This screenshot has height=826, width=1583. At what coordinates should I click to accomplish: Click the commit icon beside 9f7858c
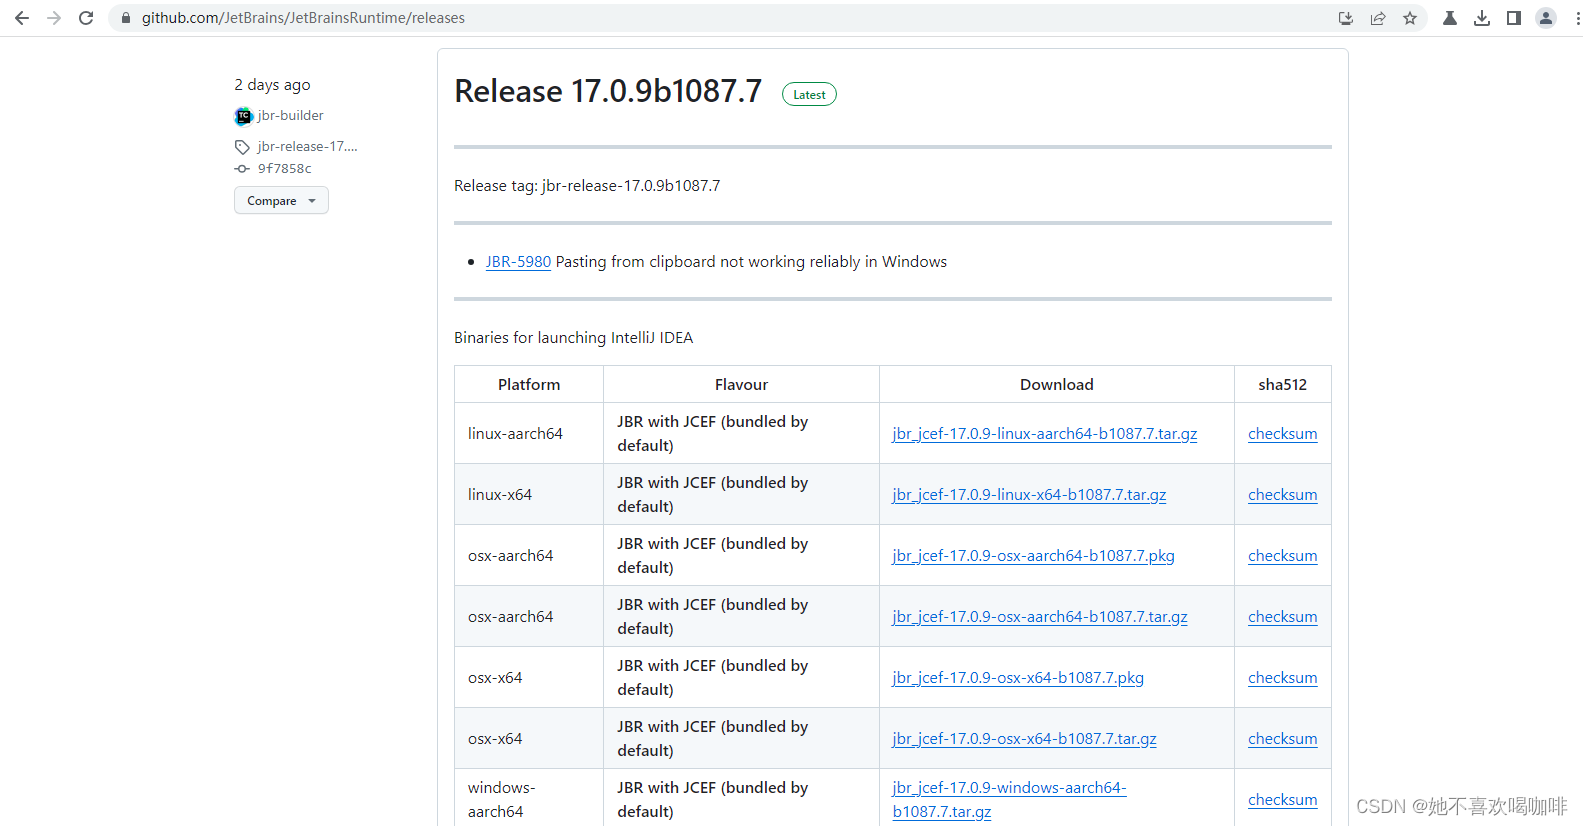coord(242,169)
